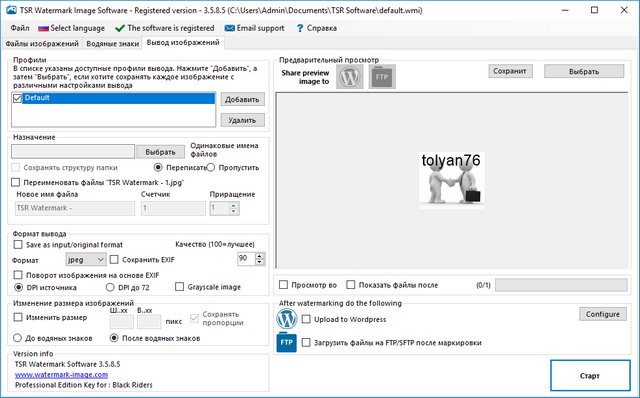
Task: Click the blue question mark help icon
Action: 300,28
